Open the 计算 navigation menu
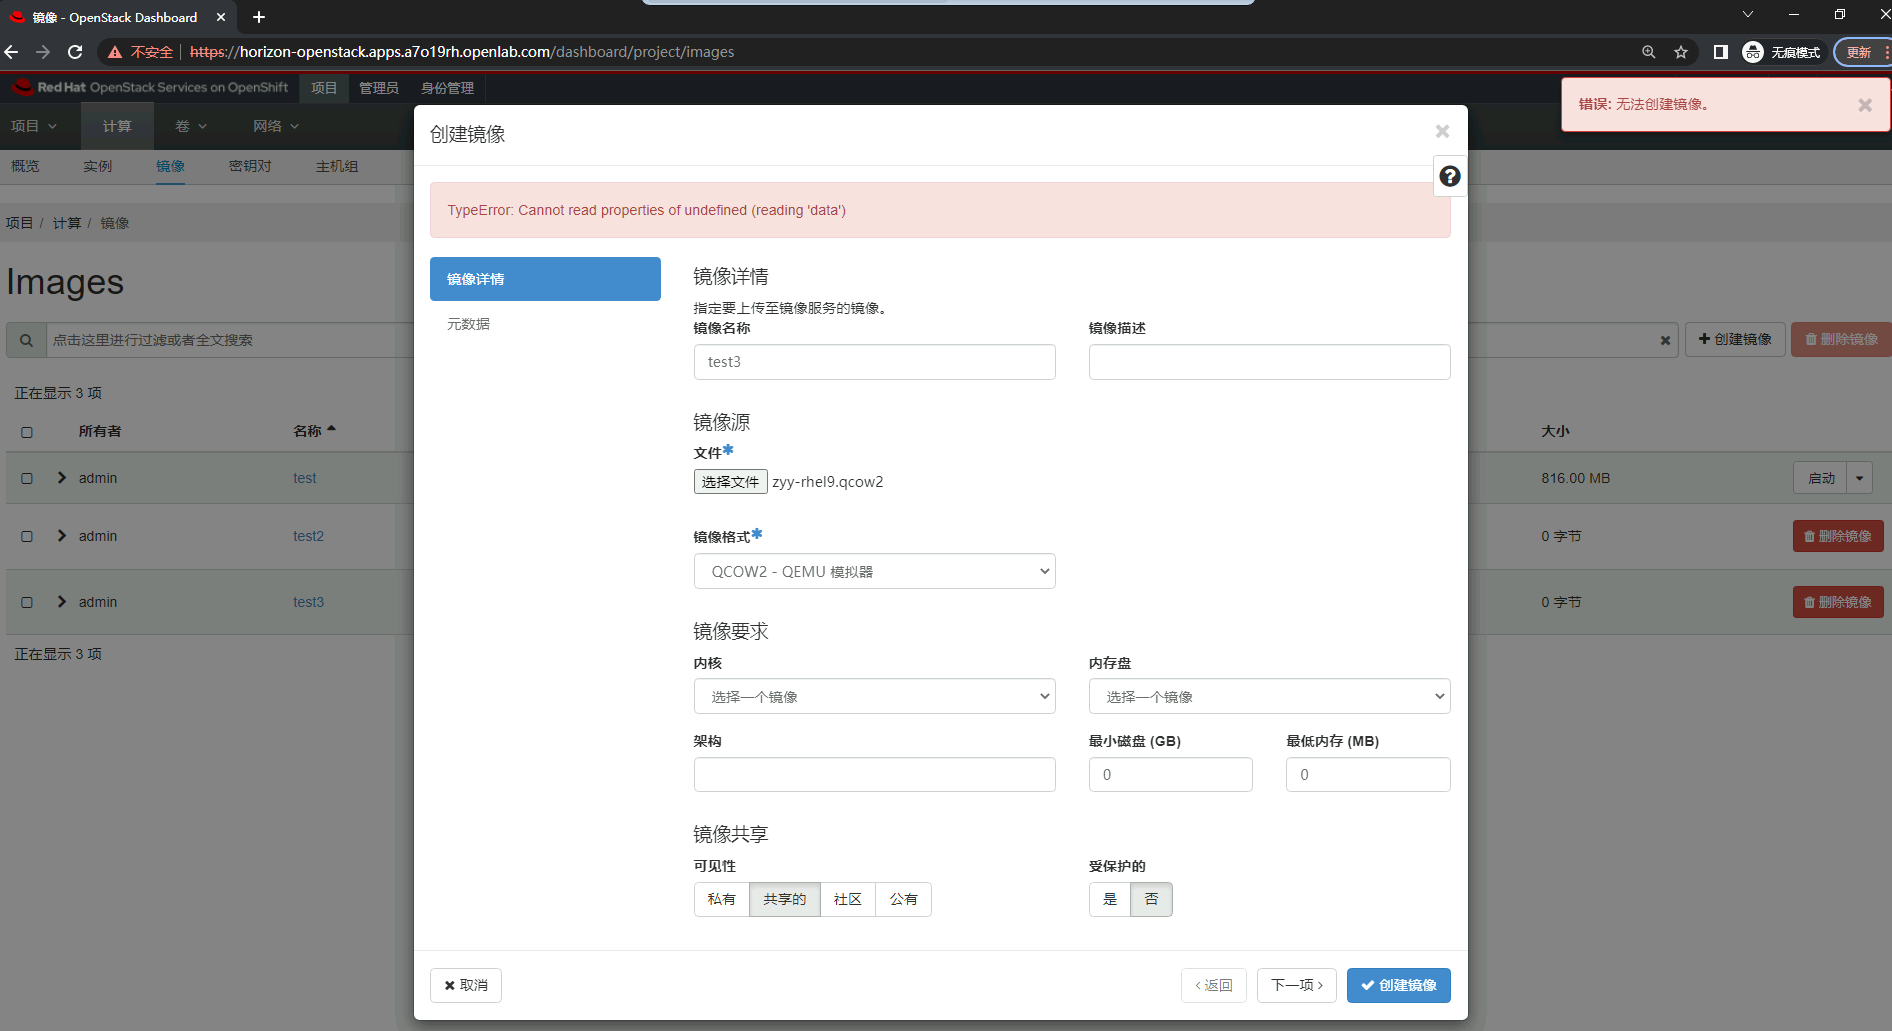Screen dimensions: 1892x1031 coord(117,126)
